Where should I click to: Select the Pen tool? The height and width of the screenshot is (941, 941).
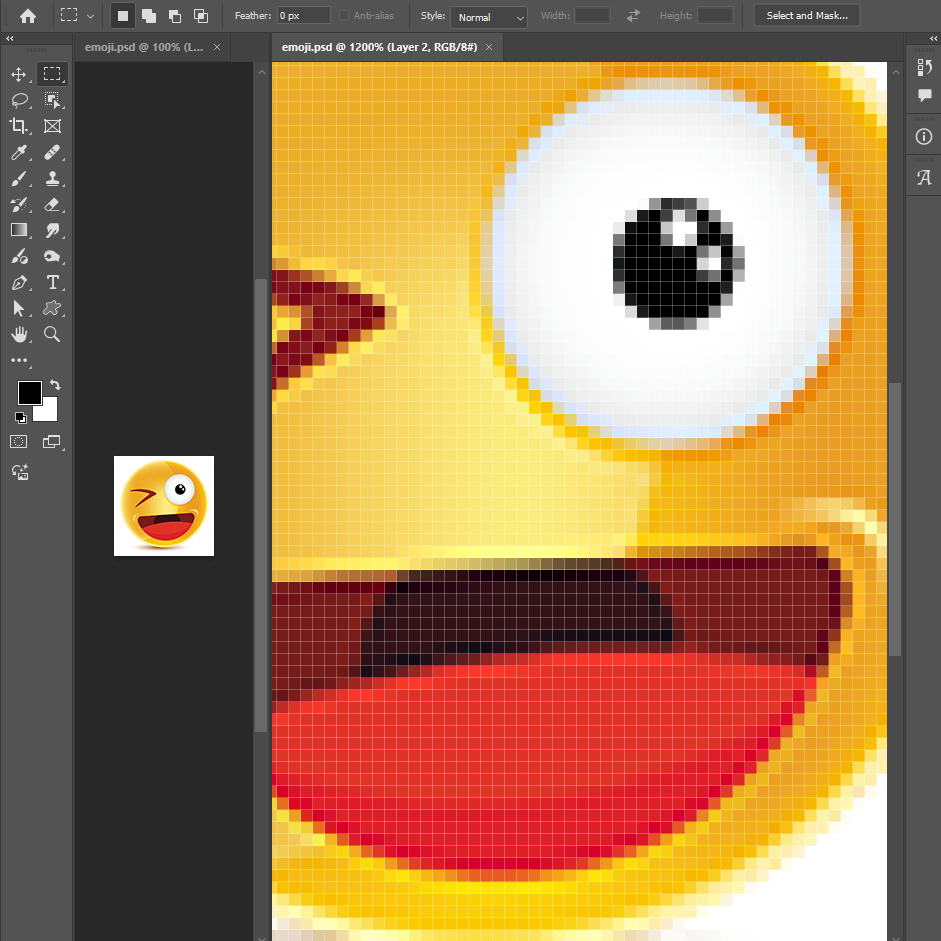pos(19,282)
